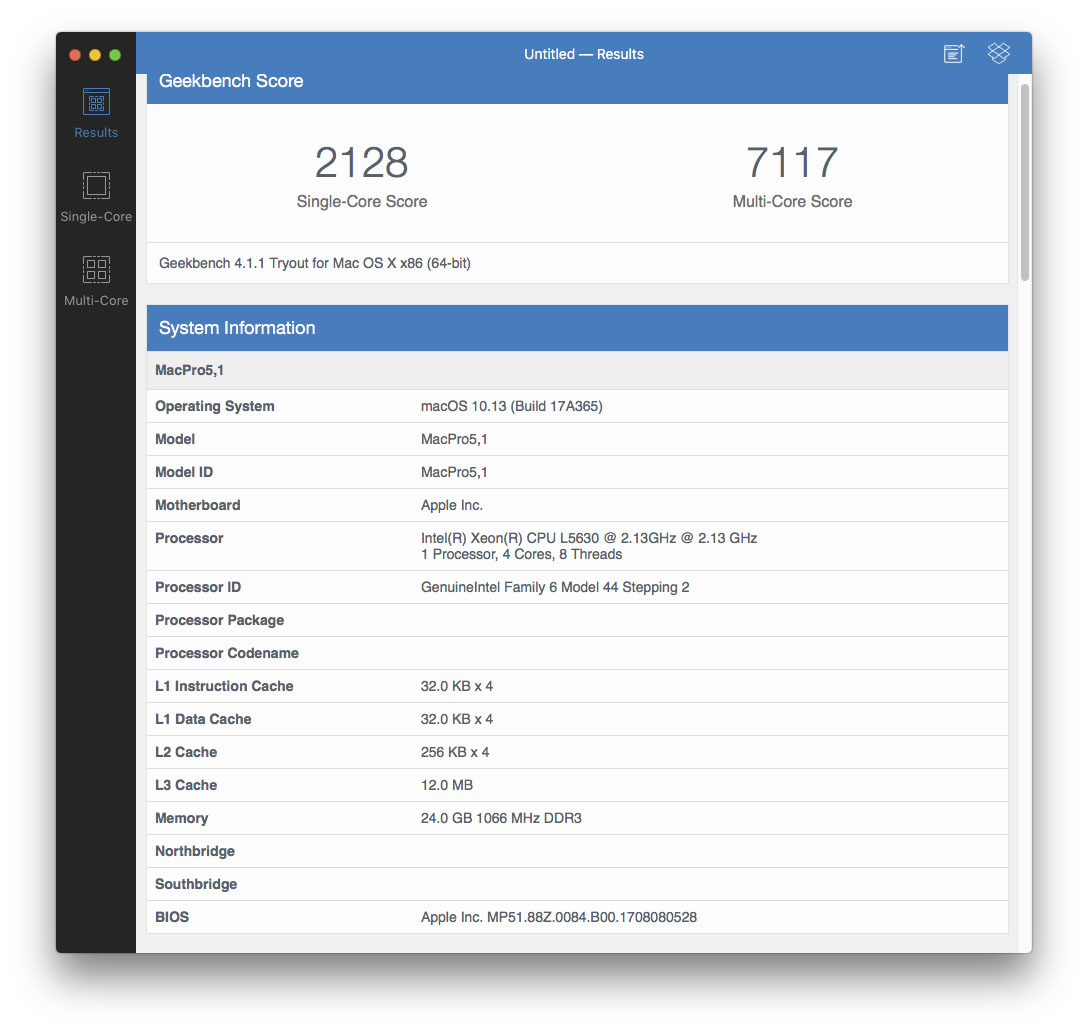The width and height of the screenshot is (1088, 1033).
Task: Select the Model value MacPro5,1
Action: pos(454,439)
